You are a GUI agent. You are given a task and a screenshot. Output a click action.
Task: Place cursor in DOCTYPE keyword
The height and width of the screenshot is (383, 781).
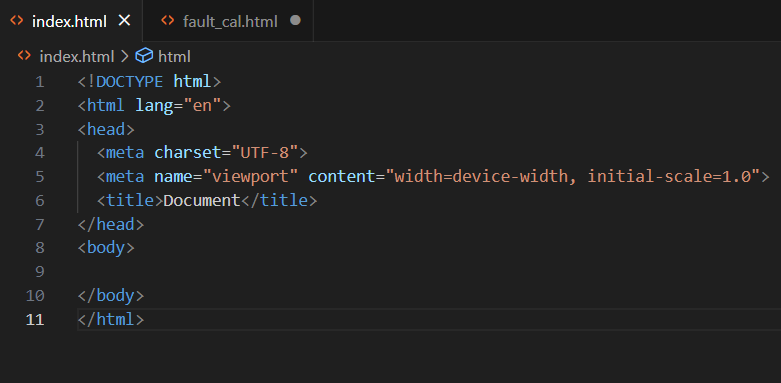[130, 82]
